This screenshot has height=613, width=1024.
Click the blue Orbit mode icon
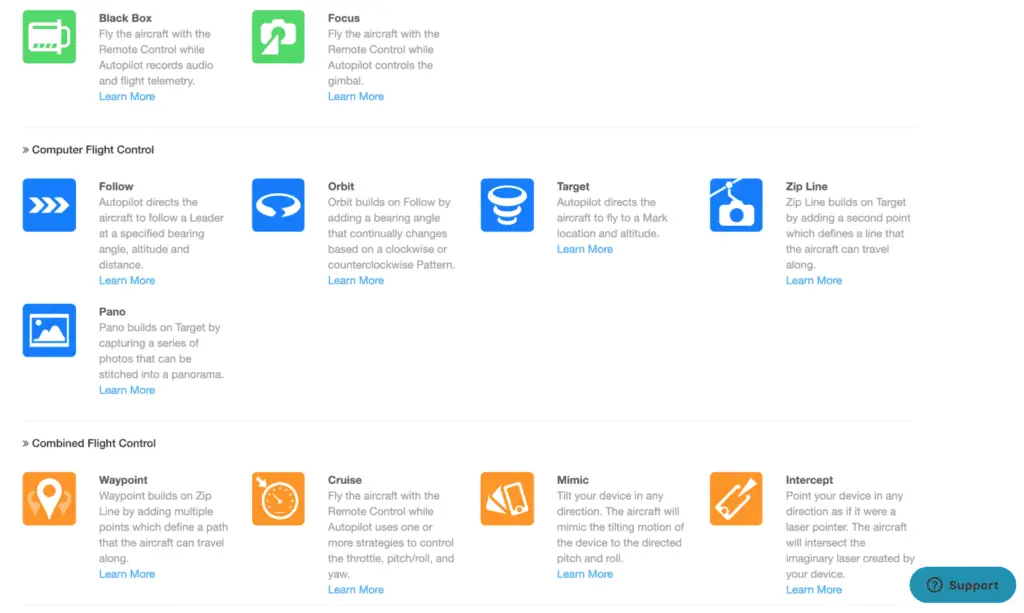tap(278, 205)
